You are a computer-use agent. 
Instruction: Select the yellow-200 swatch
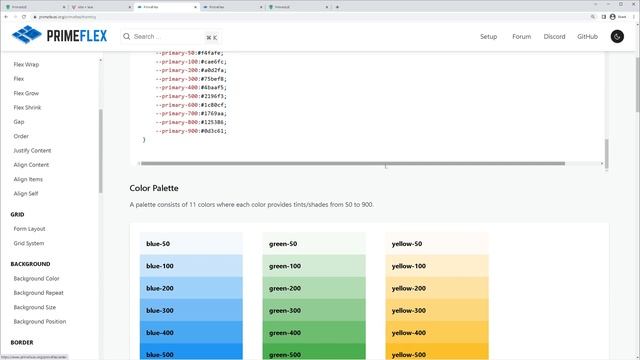pos(437,288)
